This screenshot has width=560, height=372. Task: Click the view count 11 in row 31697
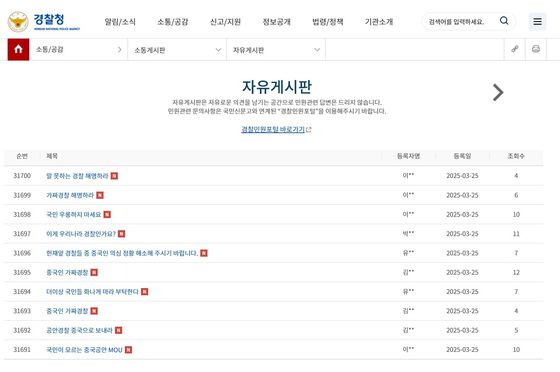coord(516,234)
